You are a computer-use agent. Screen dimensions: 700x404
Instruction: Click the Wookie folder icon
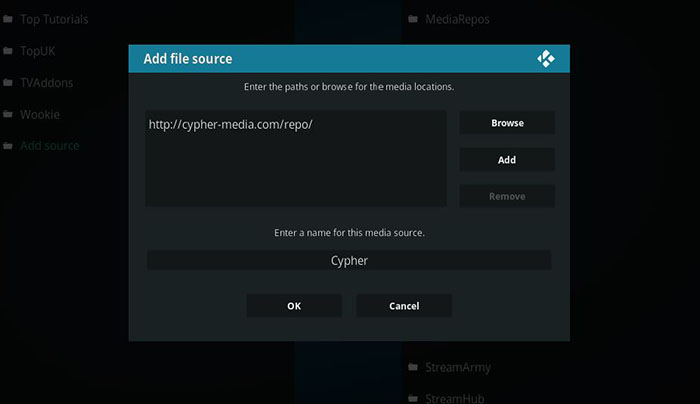coord(8,114)
